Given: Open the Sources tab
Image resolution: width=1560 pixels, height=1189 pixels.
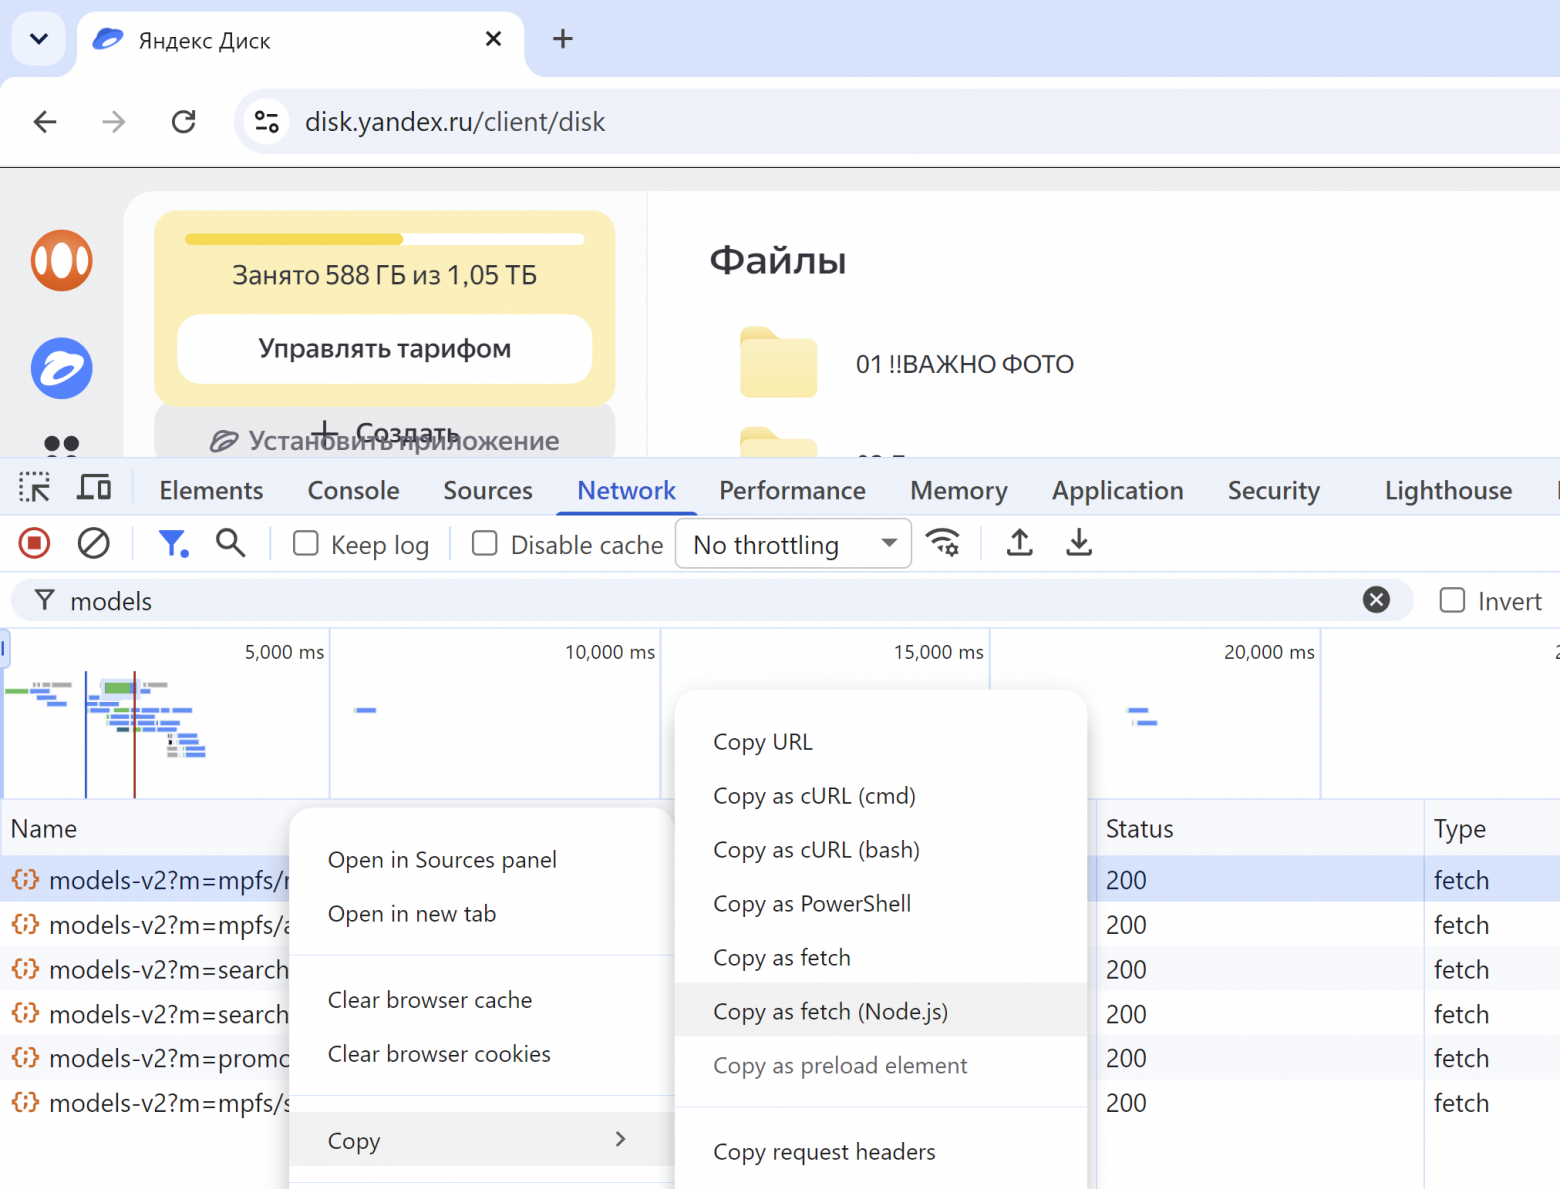Looking at the screenshot, I should pos(488,491).
